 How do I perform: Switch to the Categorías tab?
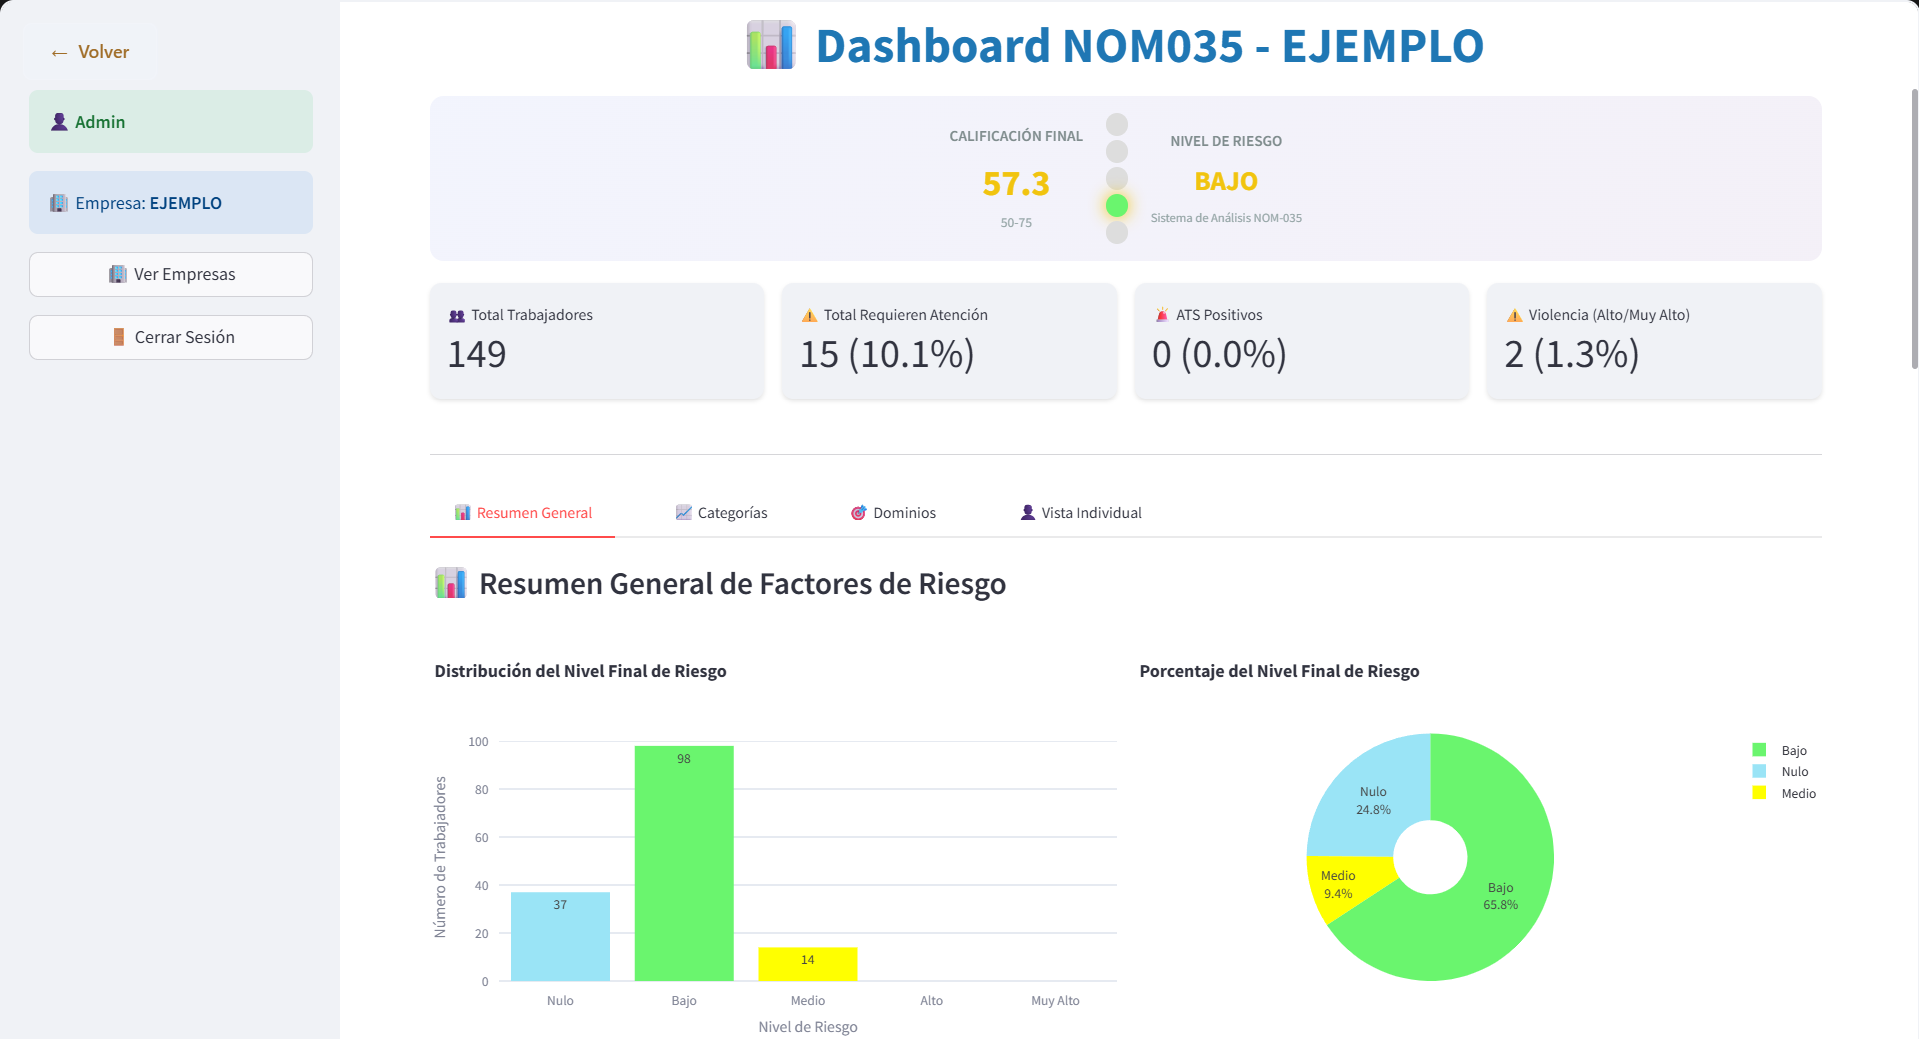pyautogui.click(x=721, y=513)
